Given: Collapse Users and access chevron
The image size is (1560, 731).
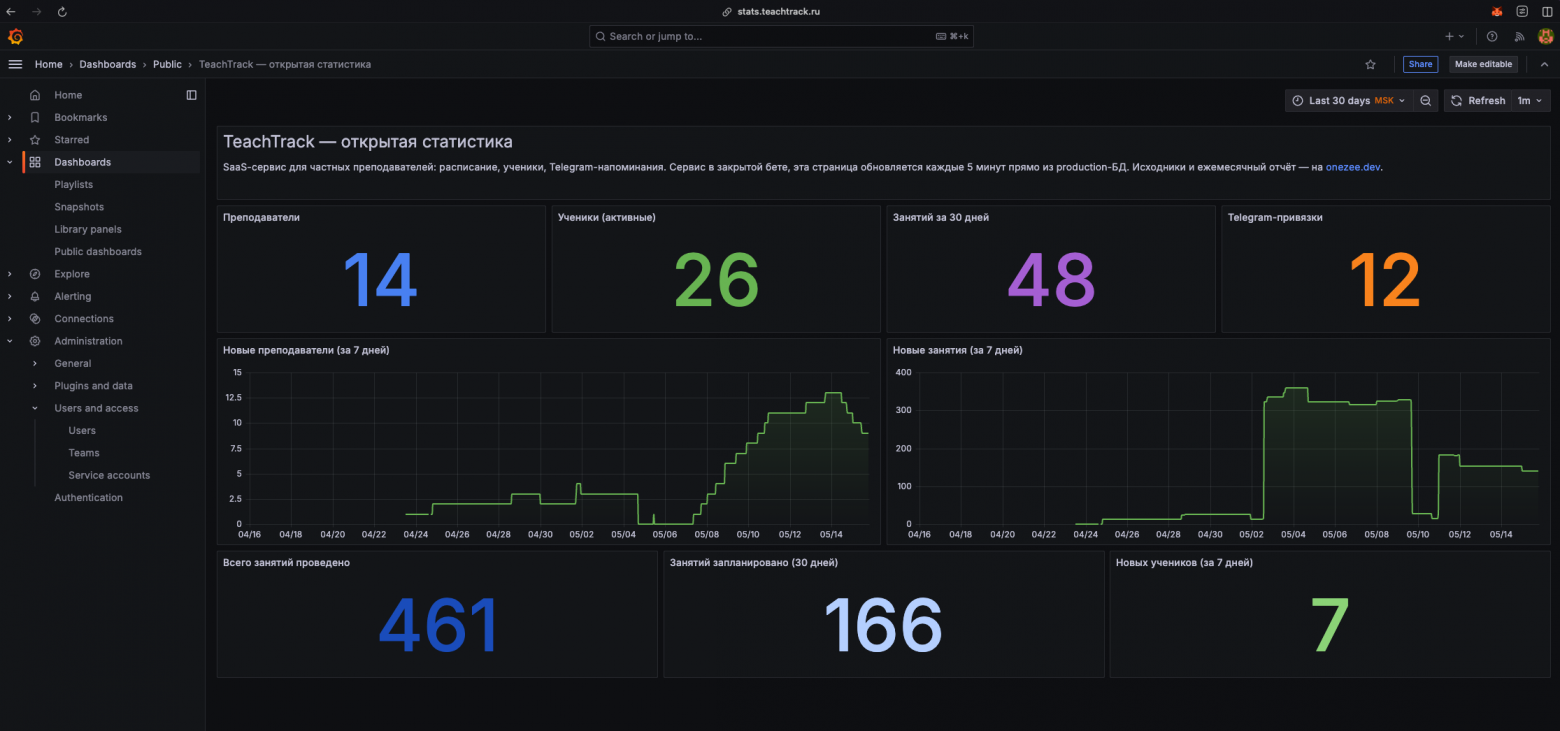Looking at the screenshot, I should (x=35, y=408).
